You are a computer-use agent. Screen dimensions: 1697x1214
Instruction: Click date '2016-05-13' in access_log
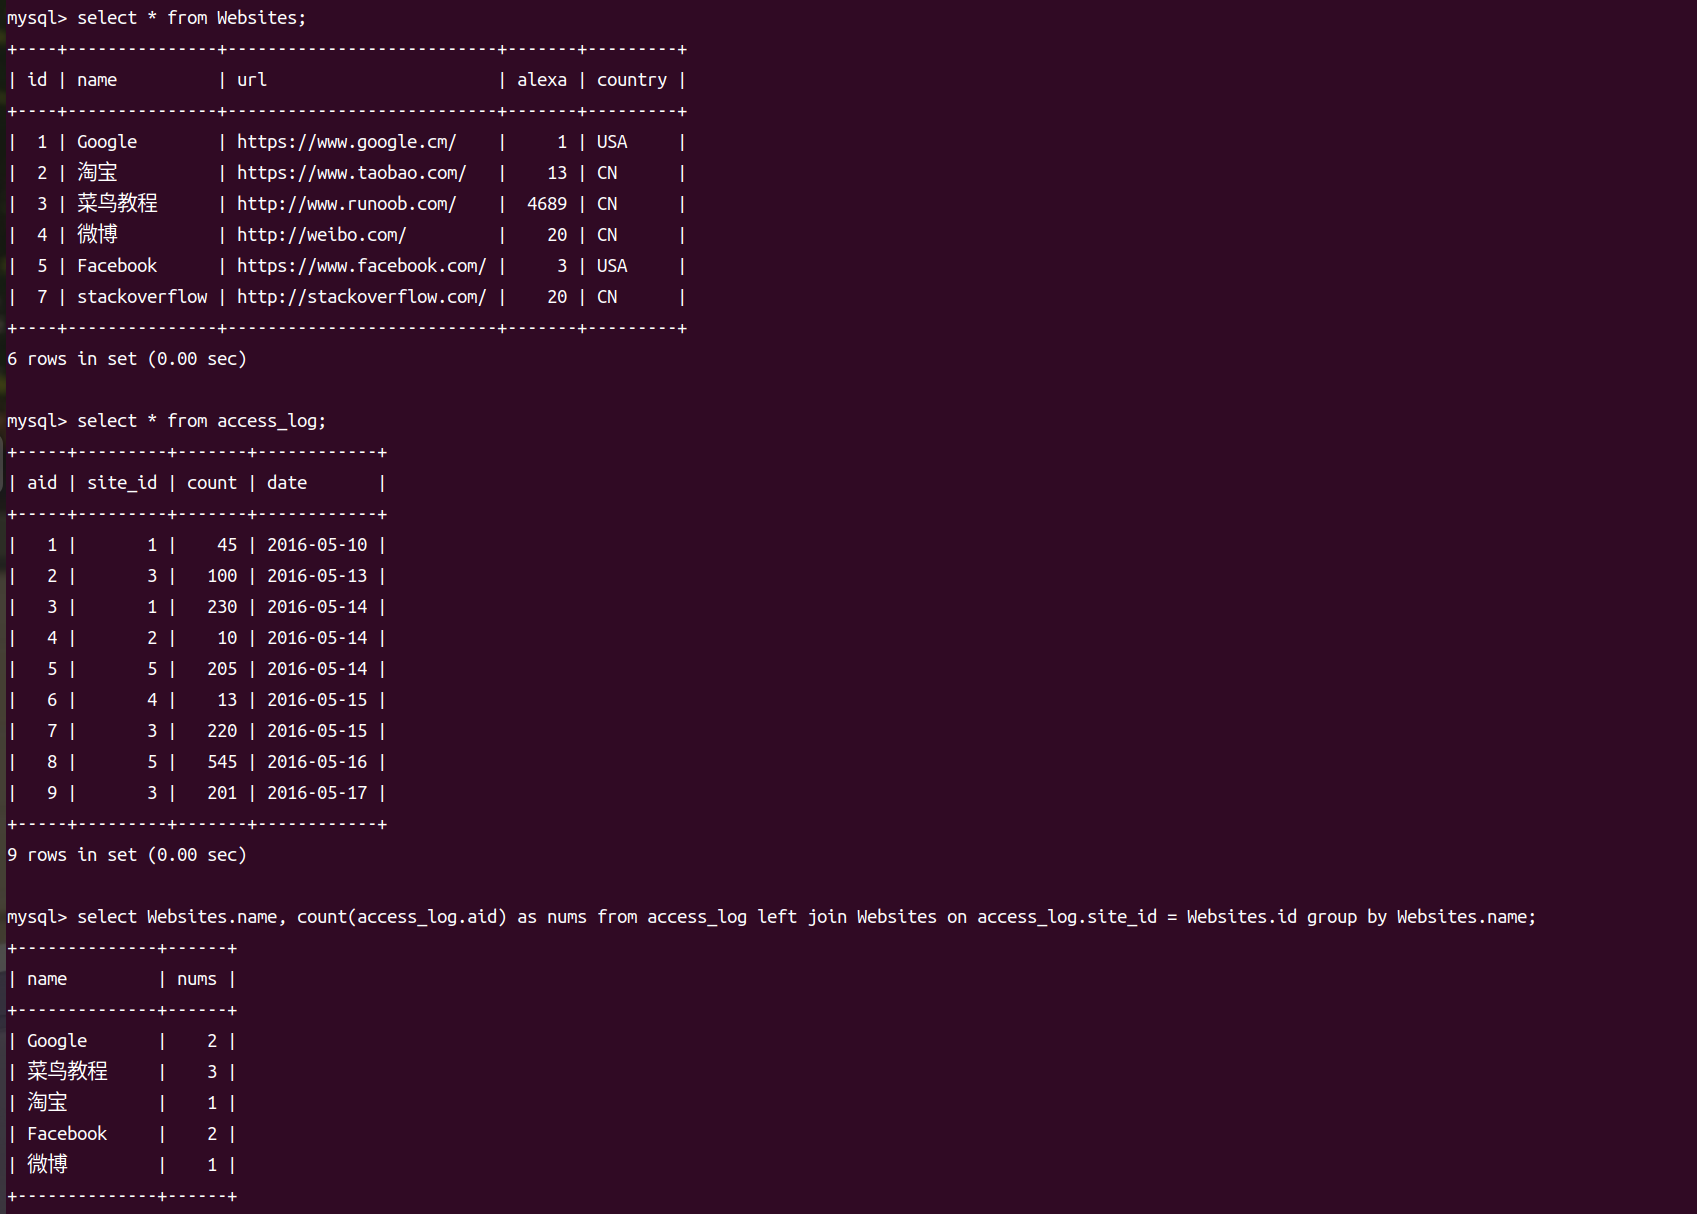pos(317,576)
